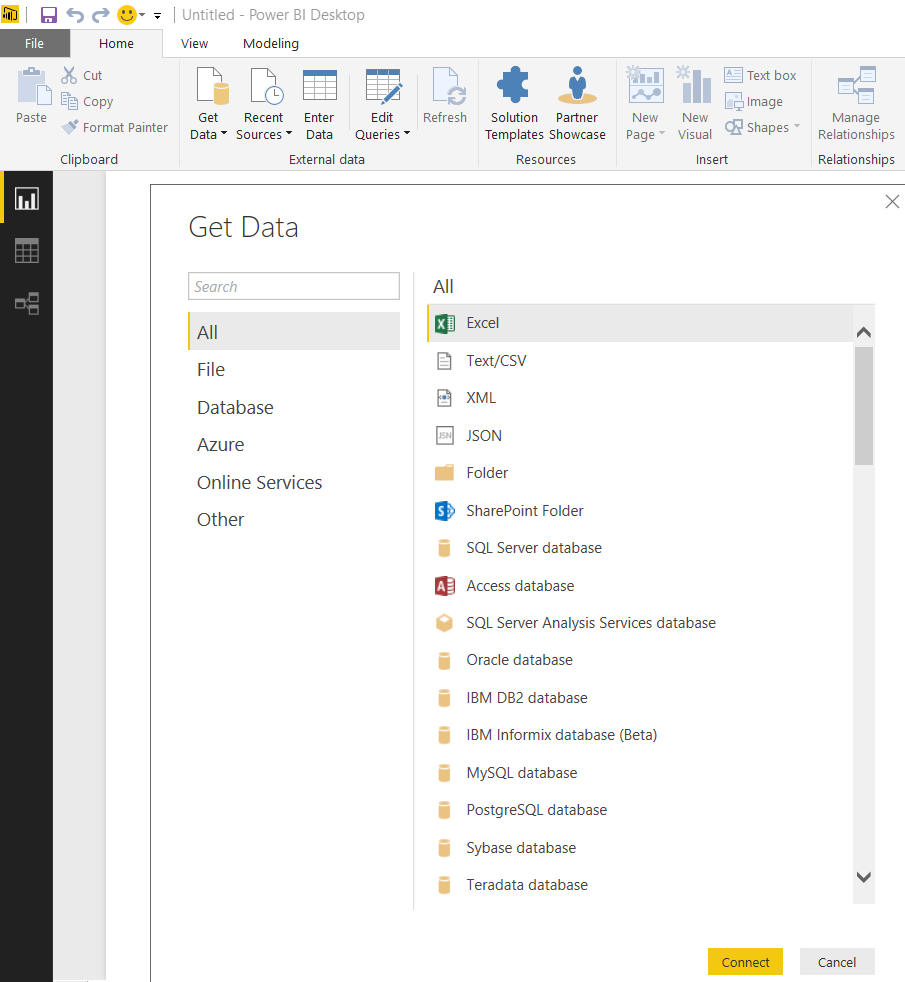
Task: Click the Save icon in title bar
Action: 48,15
